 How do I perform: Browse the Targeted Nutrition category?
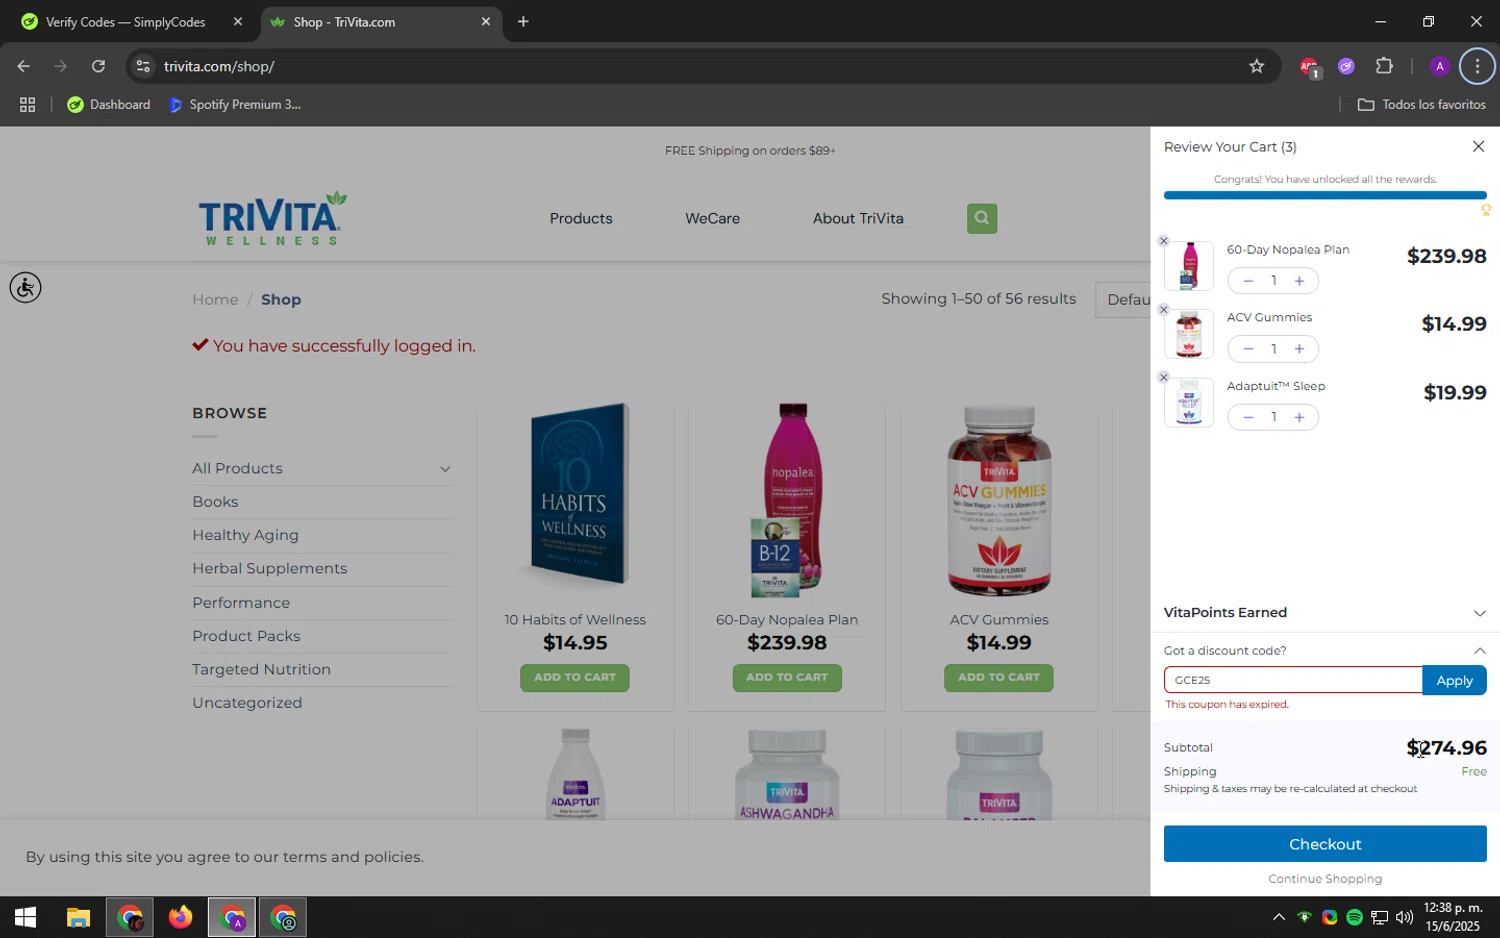click(261, 669)
